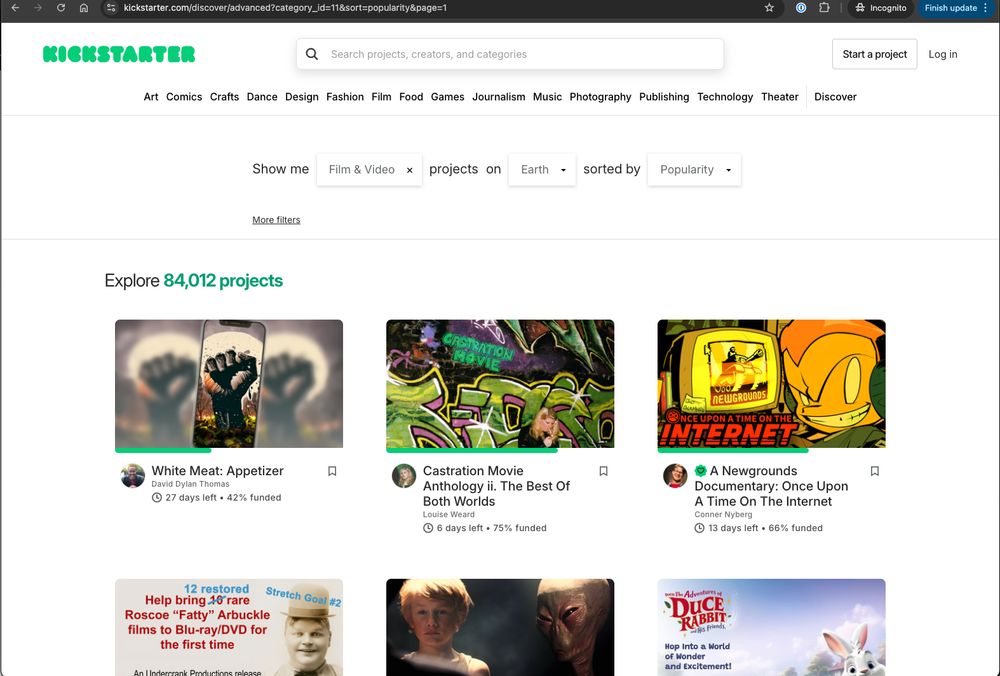
Task: Click the Incognito indicator
Action: 881,8
